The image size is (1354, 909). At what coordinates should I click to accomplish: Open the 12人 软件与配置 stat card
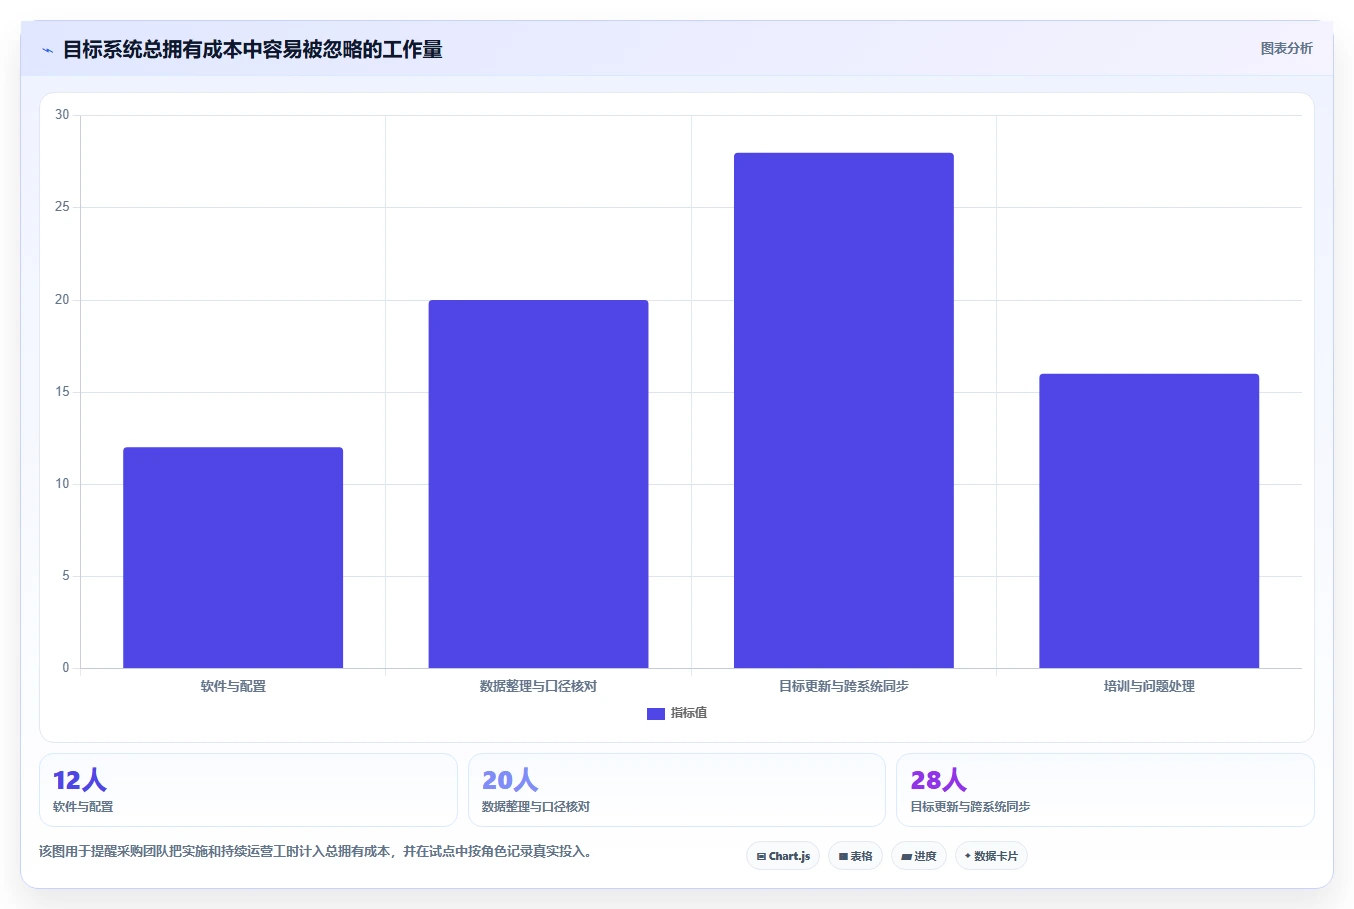point(248,790)
